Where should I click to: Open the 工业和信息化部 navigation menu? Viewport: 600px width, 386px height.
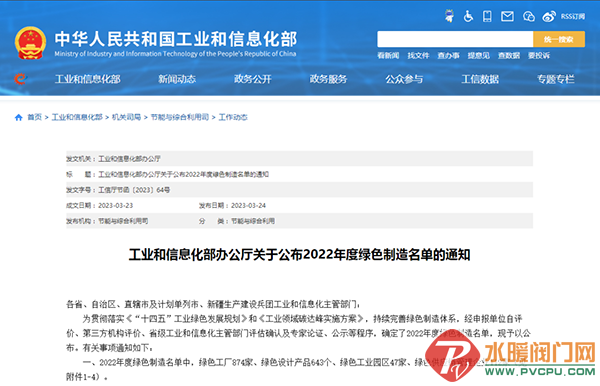[88, 79]
